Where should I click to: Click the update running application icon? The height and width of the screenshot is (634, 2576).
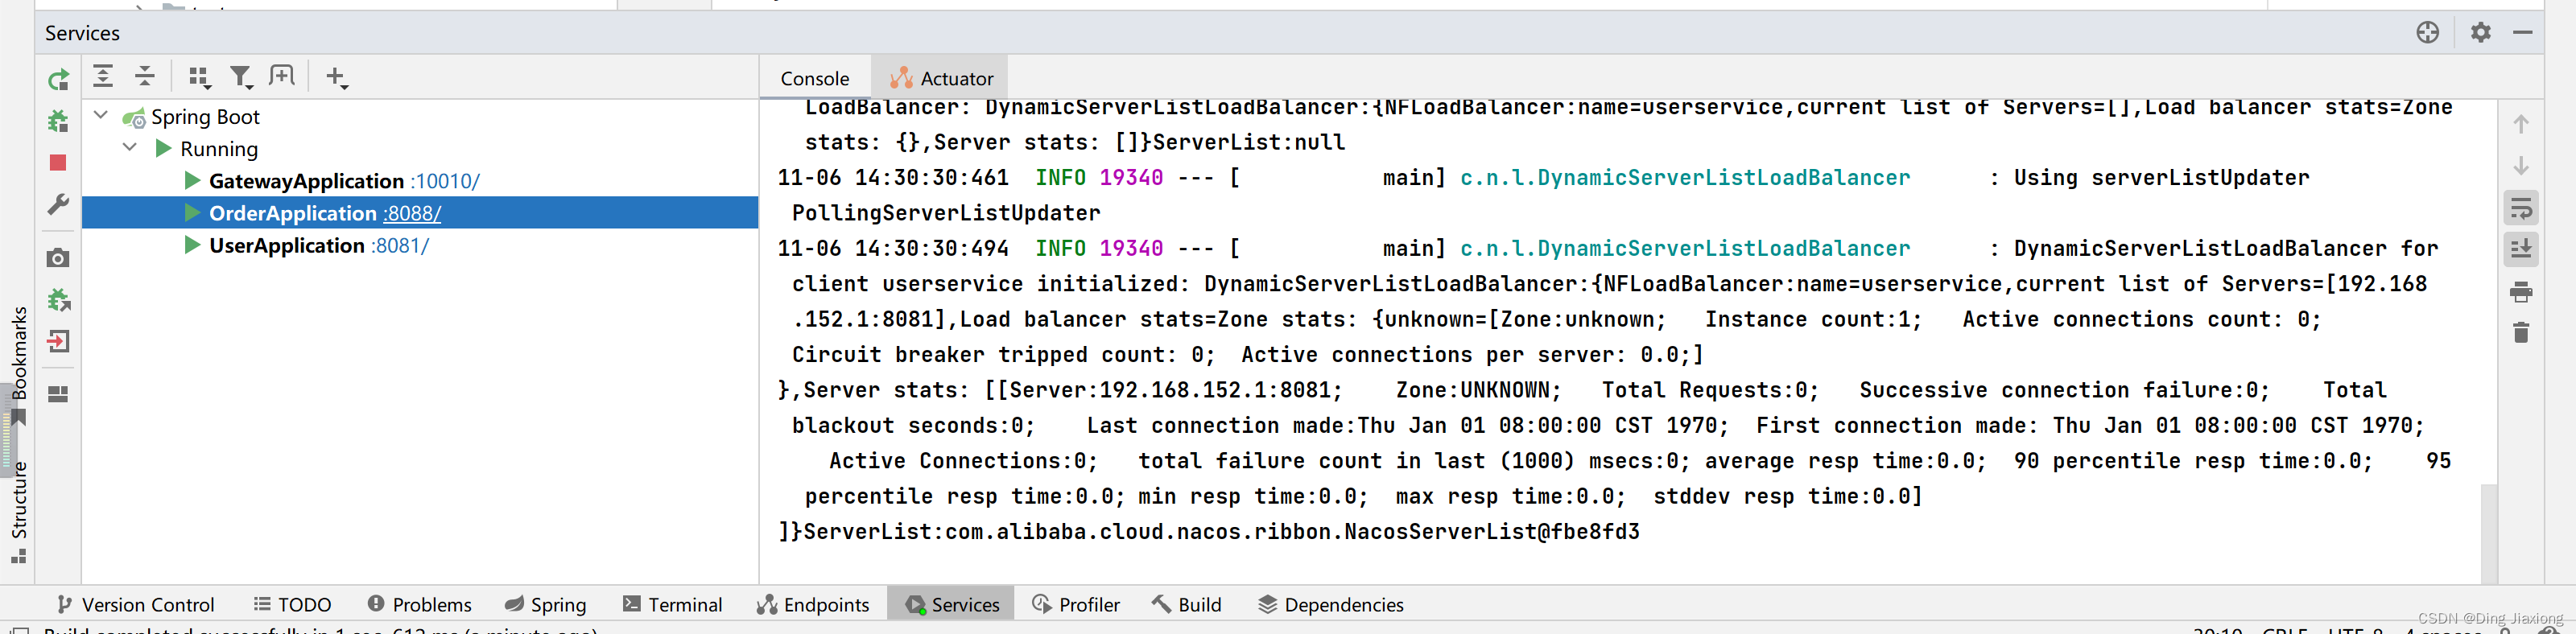[58, 299]
